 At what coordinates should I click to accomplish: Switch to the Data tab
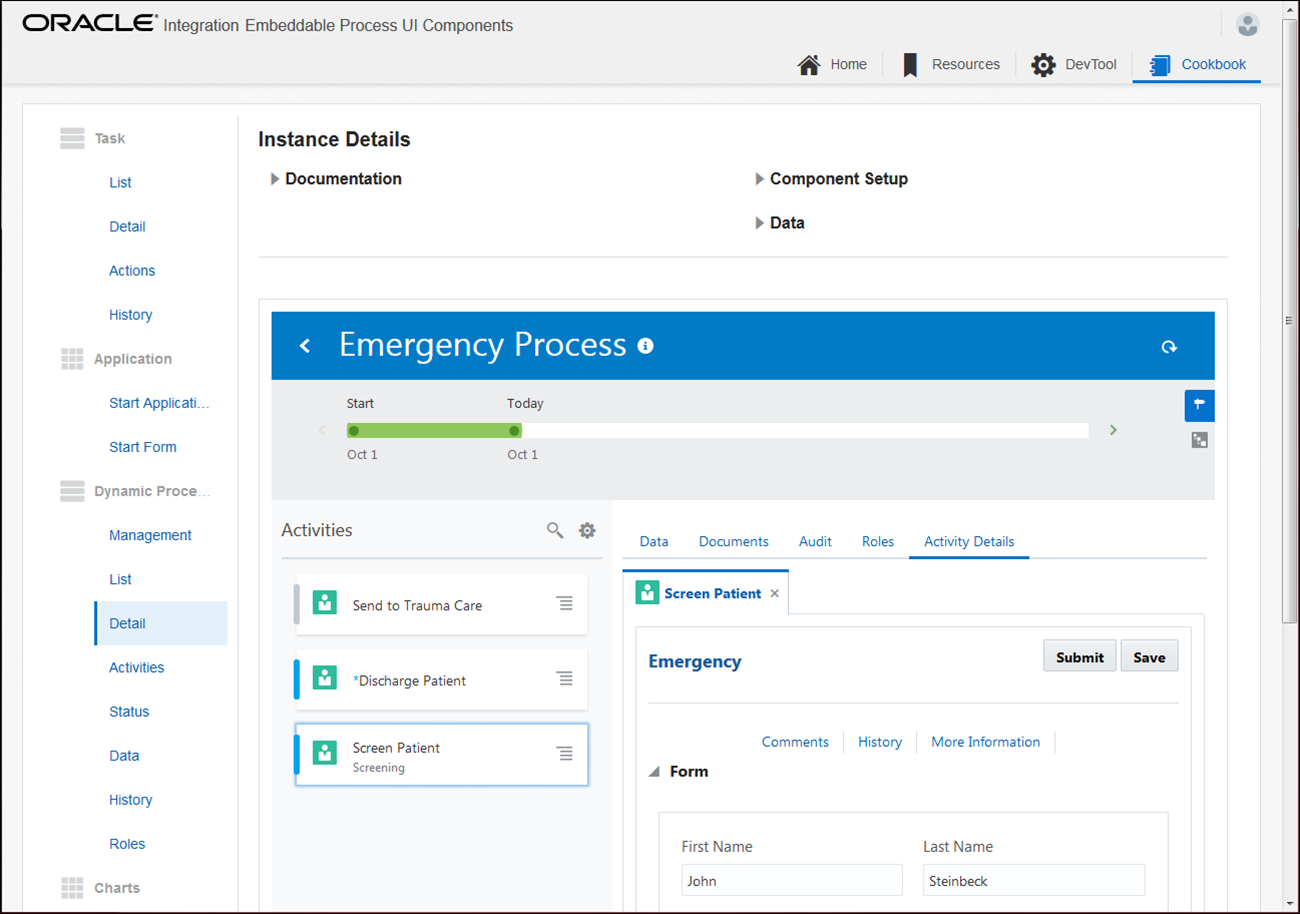[654, 541]
